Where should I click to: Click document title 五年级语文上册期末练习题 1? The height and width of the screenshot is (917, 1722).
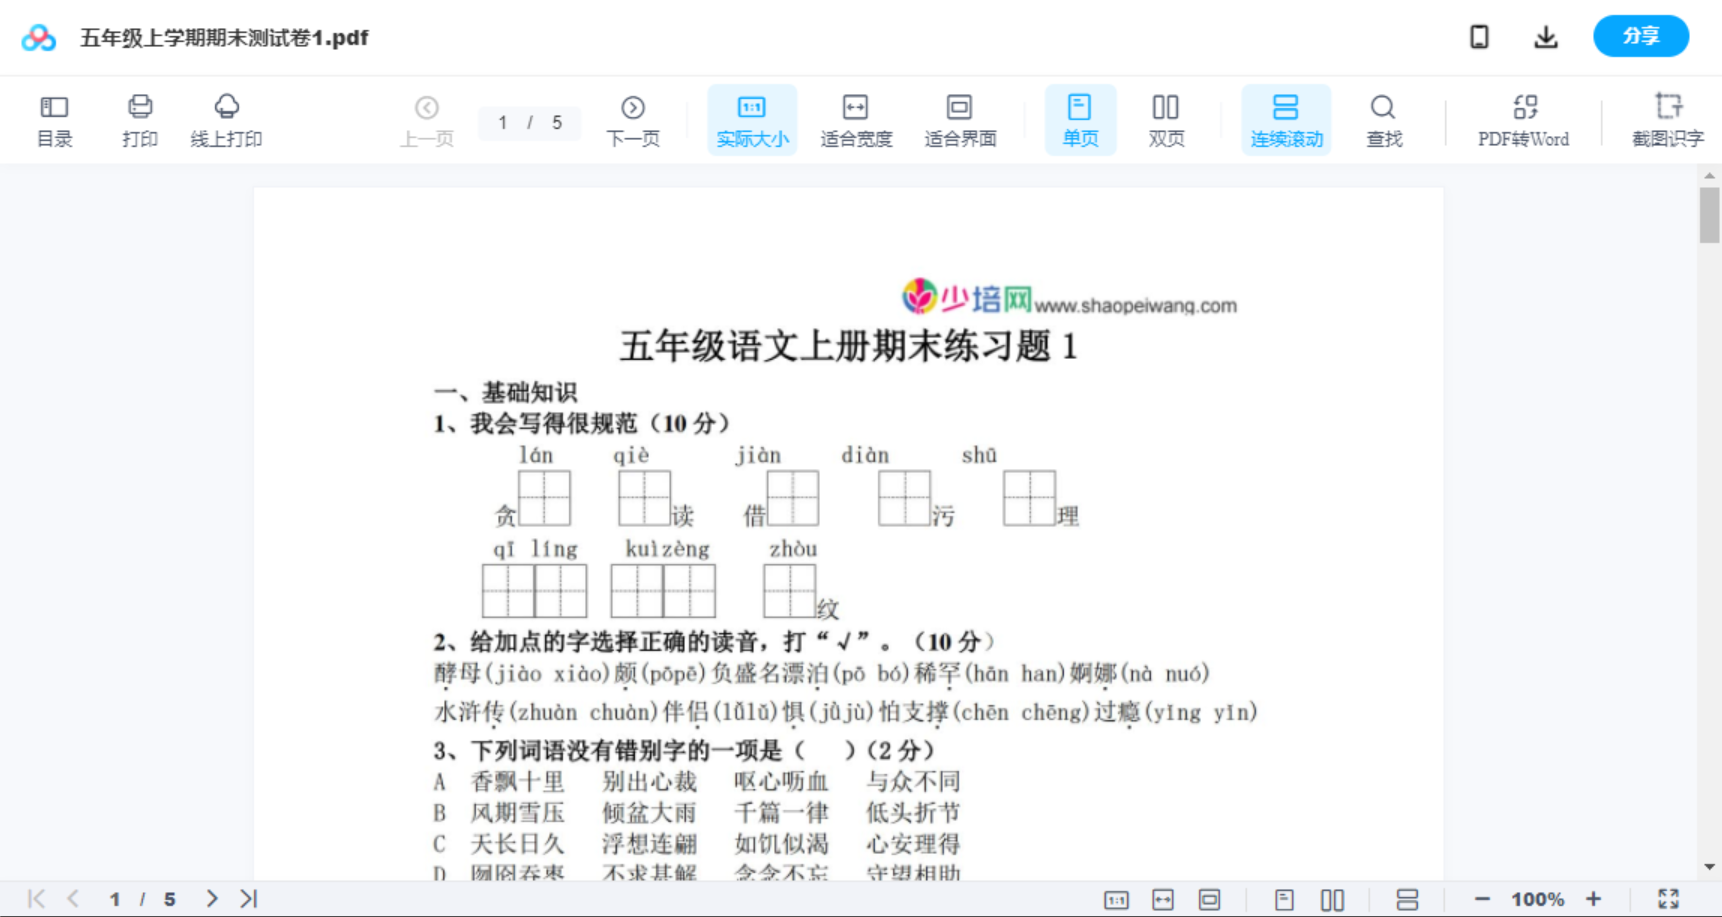[x=848, y=346]
